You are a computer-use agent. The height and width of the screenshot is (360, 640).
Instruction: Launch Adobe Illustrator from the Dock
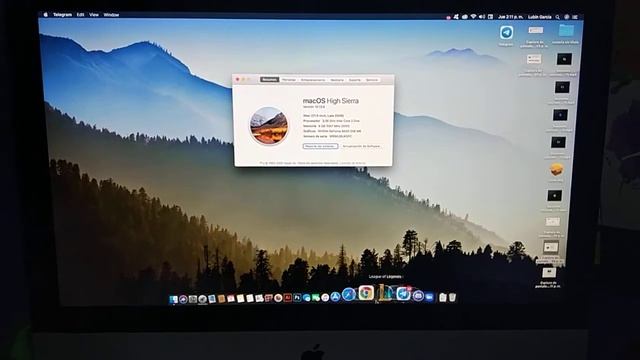(x=288, y=298)
